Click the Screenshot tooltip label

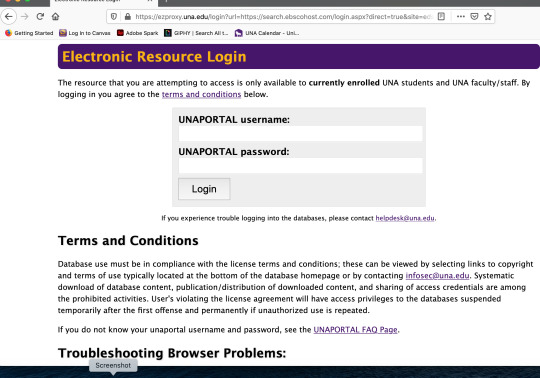[113, 366]
